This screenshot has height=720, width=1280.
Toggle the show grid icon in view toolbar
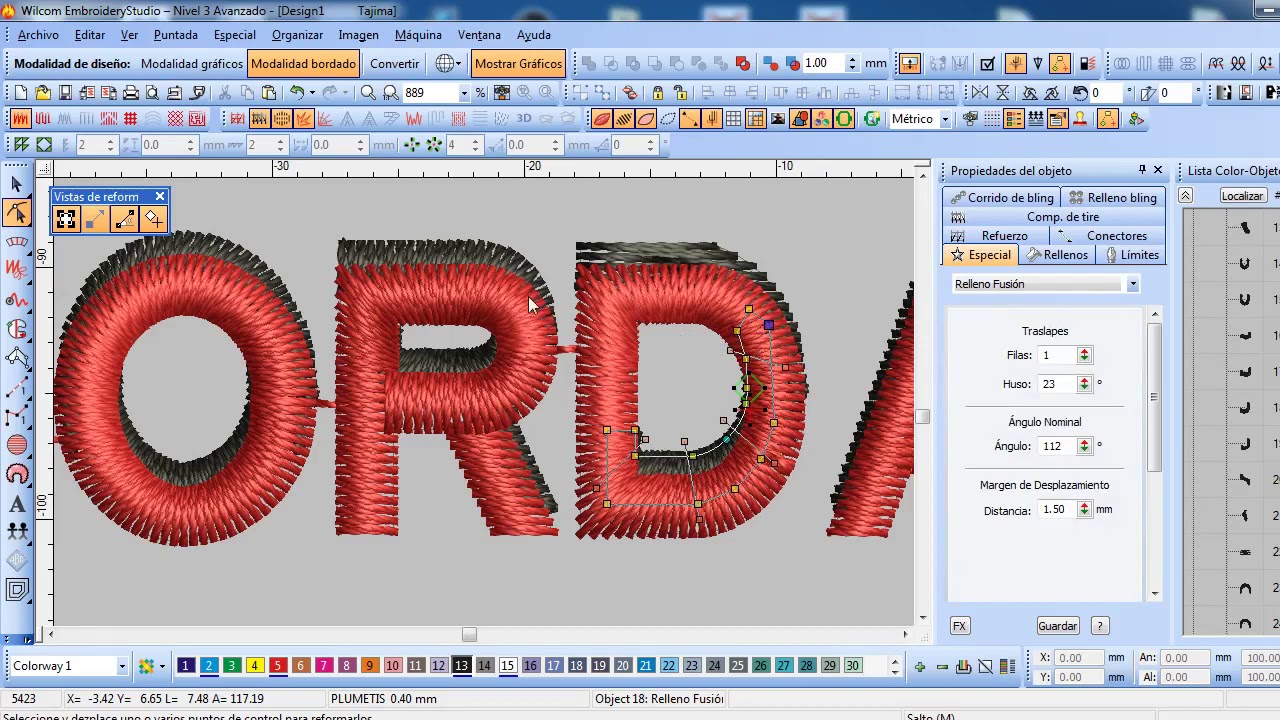(x=733, y=118)
